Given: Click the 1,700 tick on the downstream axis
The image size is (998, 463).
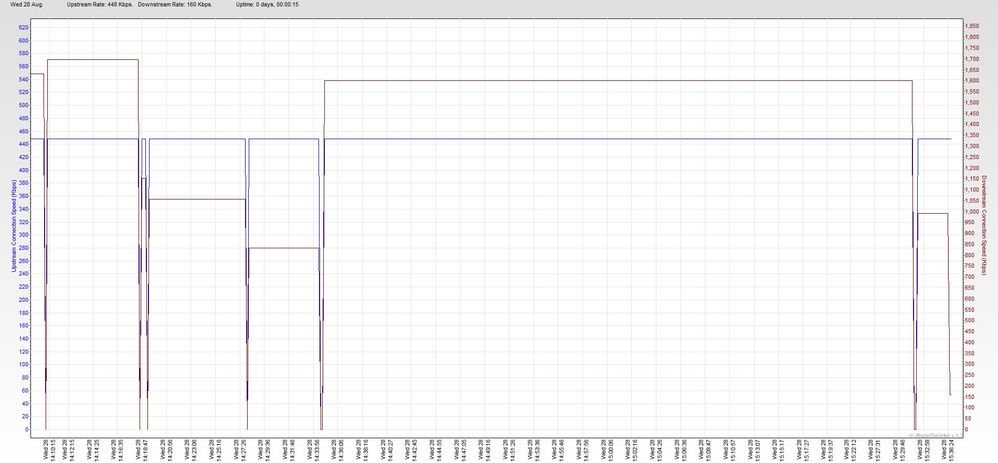Looking at the screenshot, I should coord(973,59).
